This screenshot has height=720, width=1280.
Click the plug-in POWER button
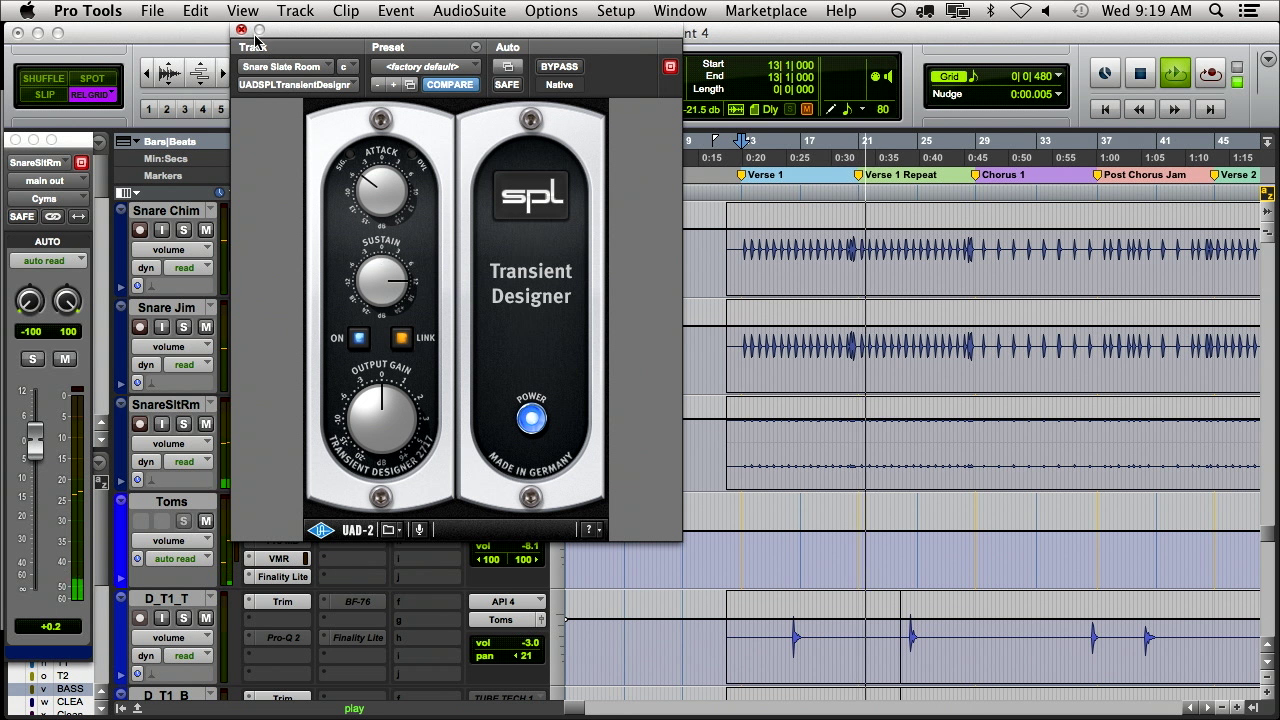(531, 419)
